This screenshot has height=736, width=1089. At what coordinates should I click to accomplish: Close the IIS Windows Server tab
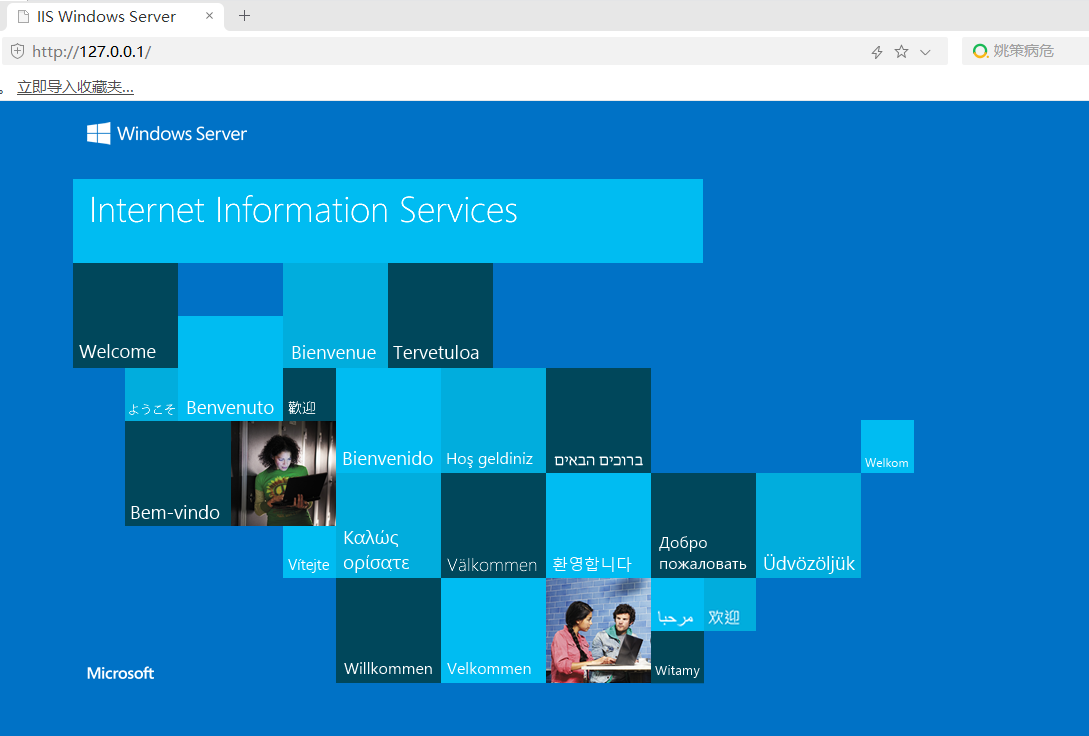[209, 16]
